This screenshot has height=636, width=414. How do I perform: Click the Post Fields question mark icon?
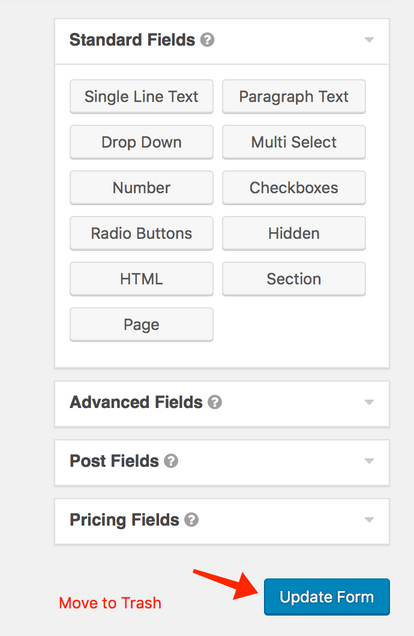tap(171, 461)
